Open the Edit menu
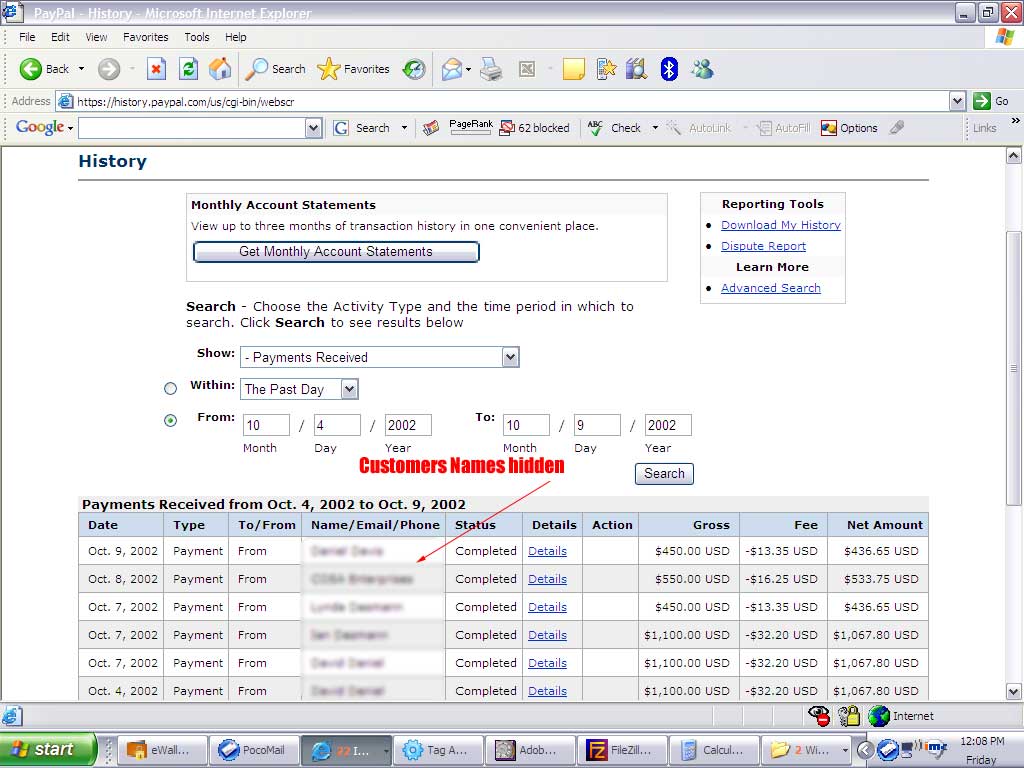 point(60,37)
